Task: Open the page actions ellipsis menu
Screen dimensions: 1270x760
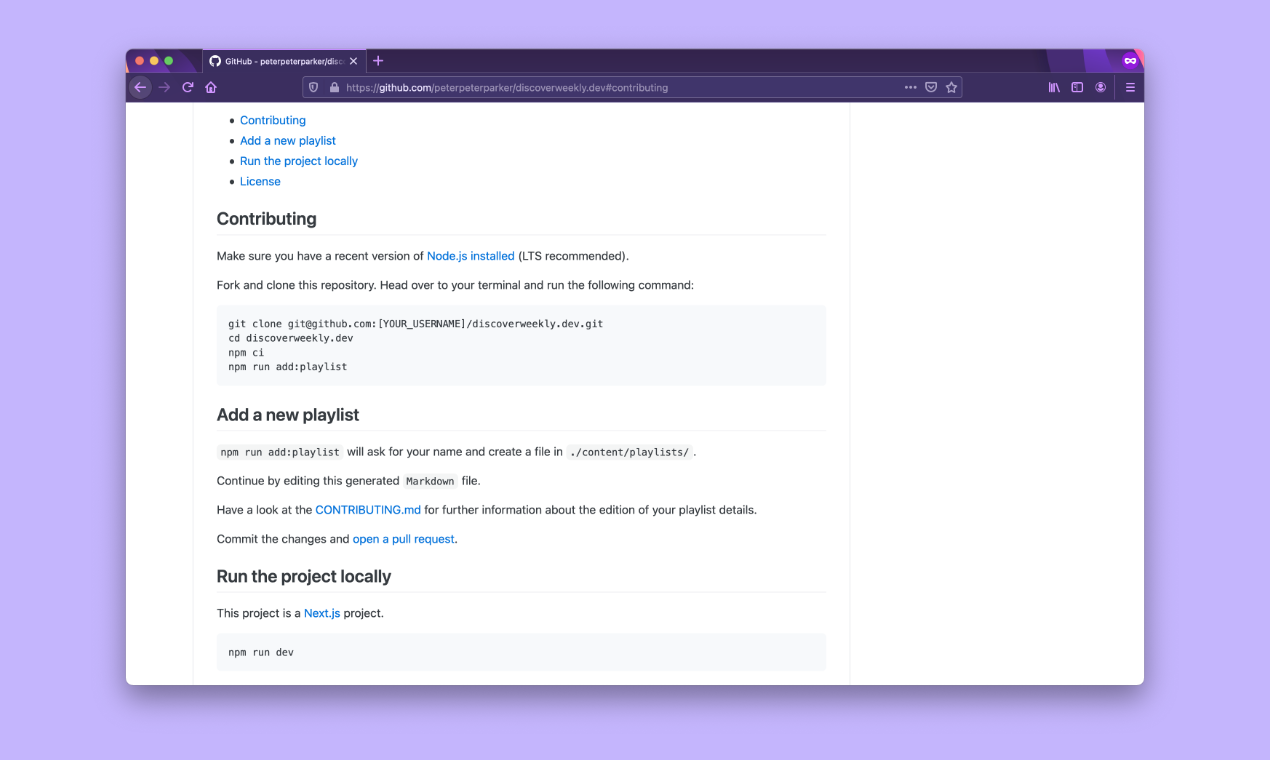Action: click(911, 87)
